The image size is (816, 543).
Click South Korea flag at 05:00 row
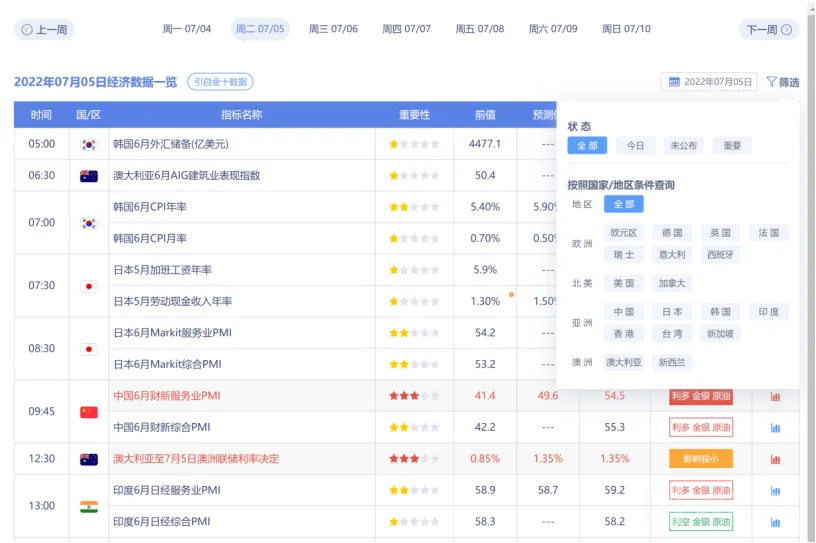click(x=89, y=145)
